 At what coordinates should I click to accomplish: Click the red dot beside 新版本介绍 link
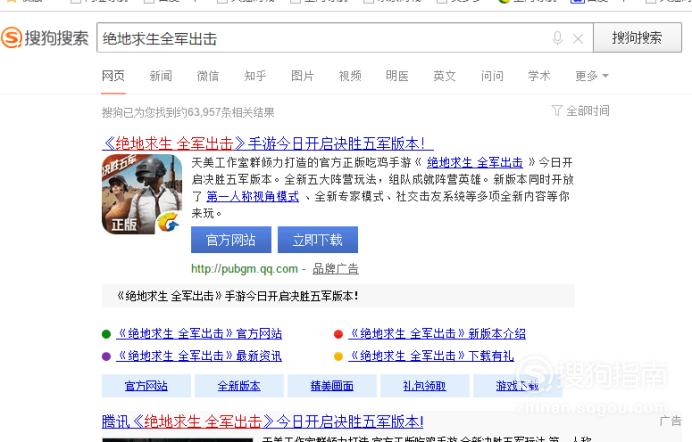coord(338,334)
